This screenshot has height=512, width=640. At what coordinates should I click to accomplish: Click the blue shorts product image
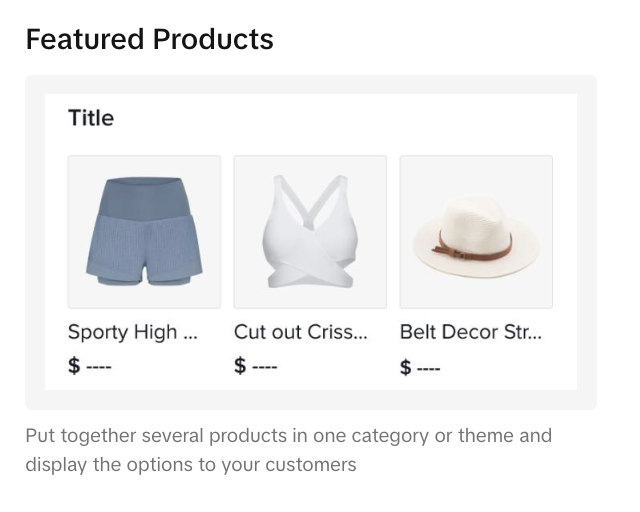(144, 232)
